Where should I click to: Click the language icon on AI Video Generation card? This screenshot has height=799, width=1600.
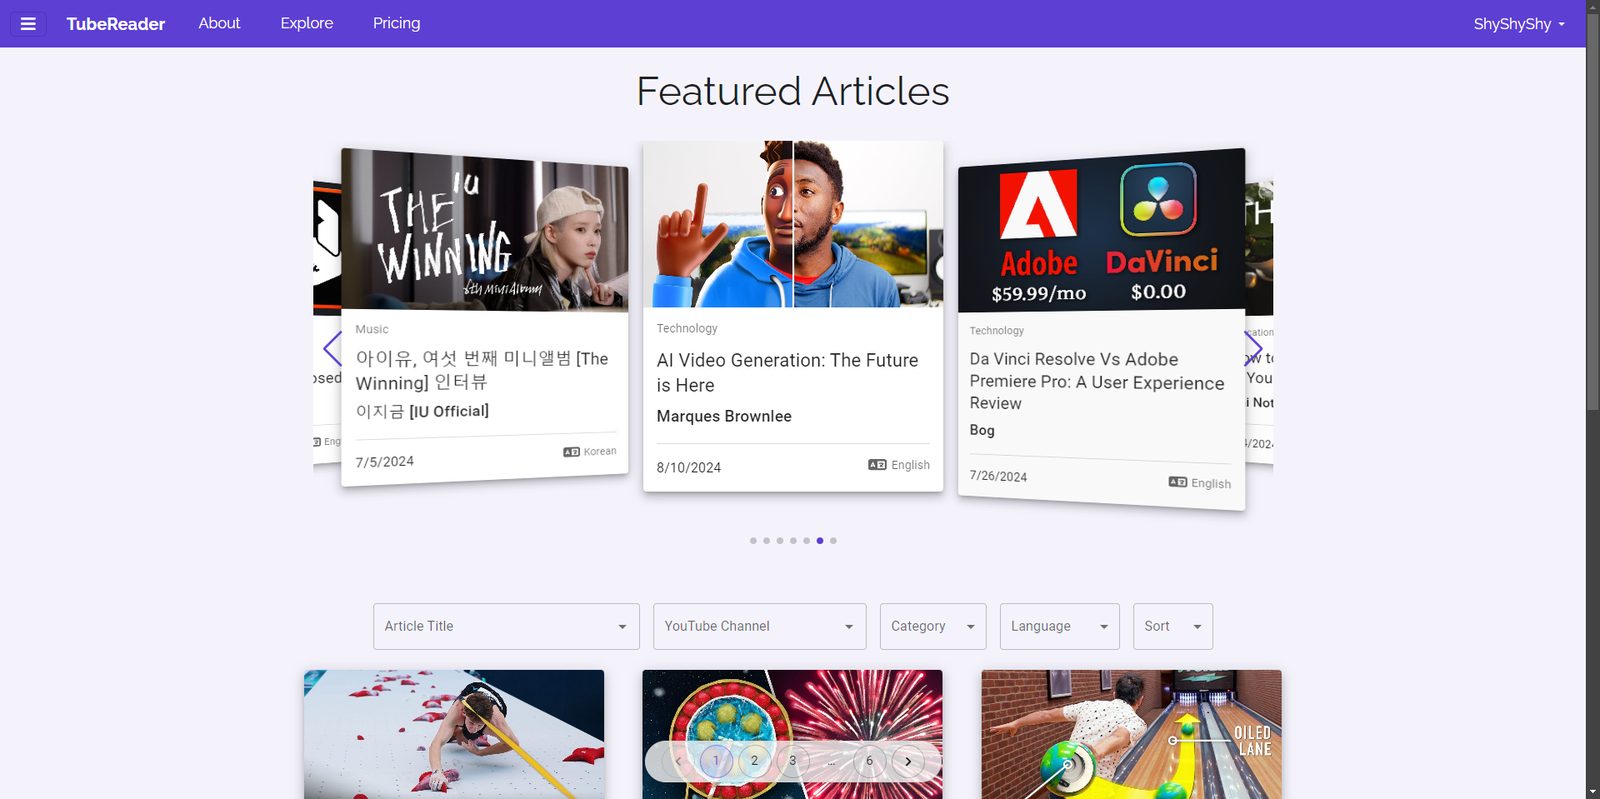click(877, 465)
